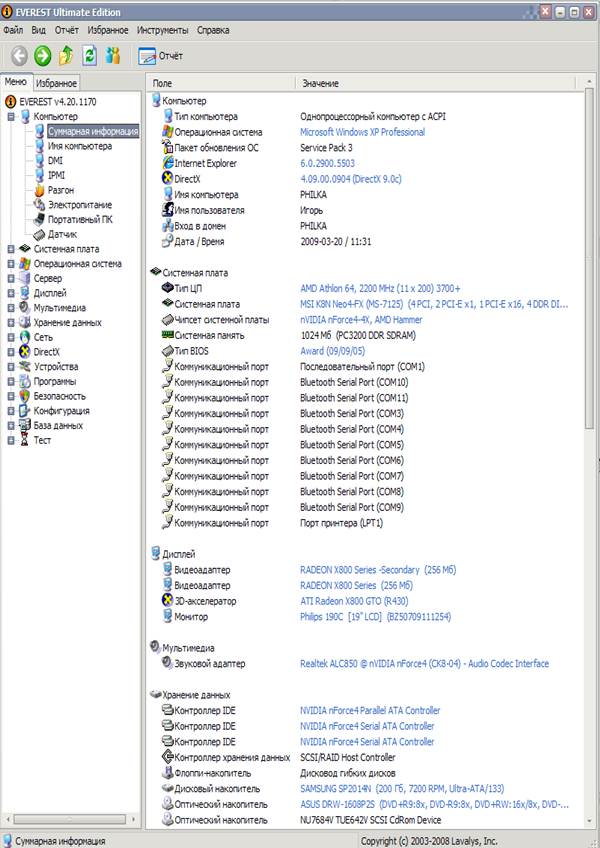This screenshot has width=600, height=848.
Task: Click the 3D-акселератор row icon
Action: [x=168, y=600]
